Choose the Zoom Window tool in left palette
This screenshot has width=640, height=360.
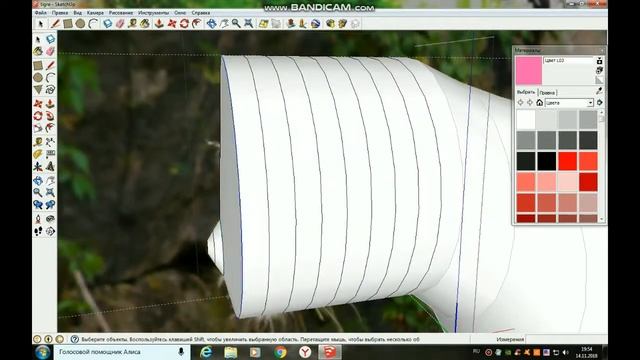click(x=50, y=192)
